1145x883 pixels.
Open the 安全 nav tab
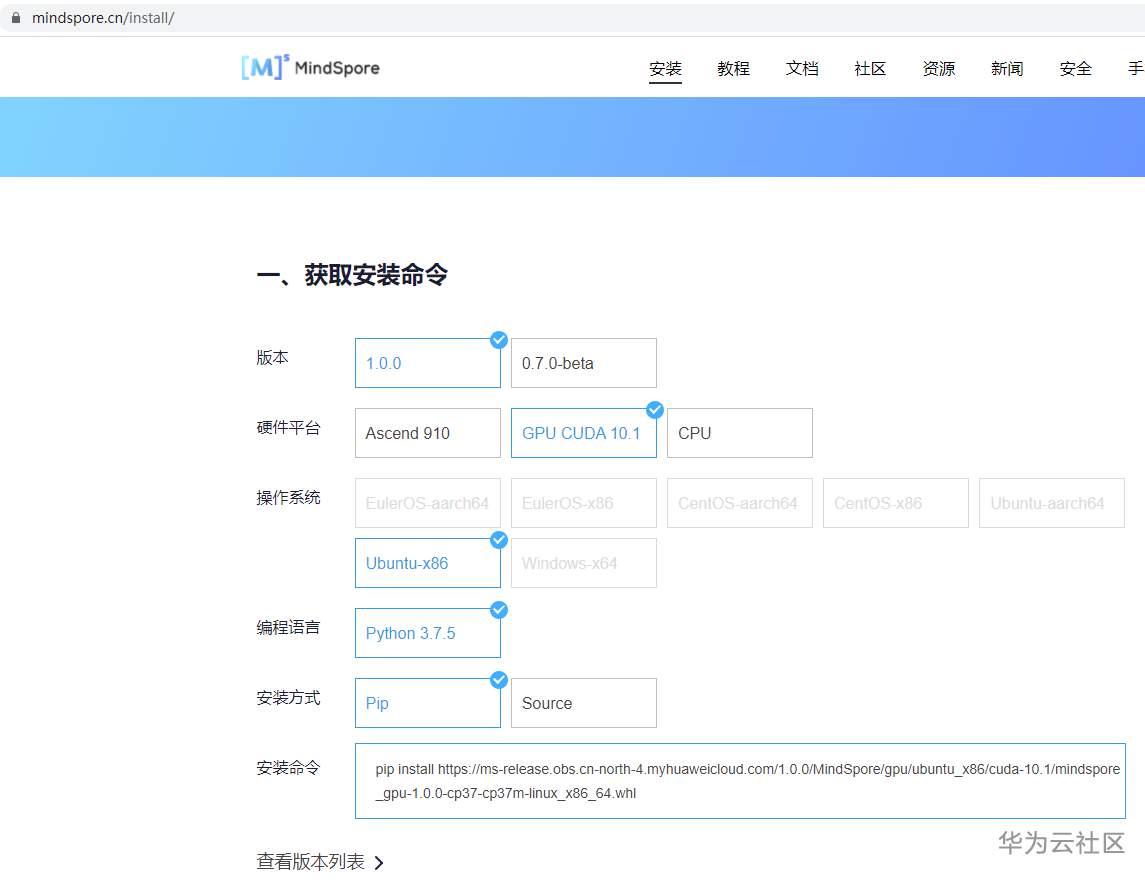click(x=1076, y=69)
